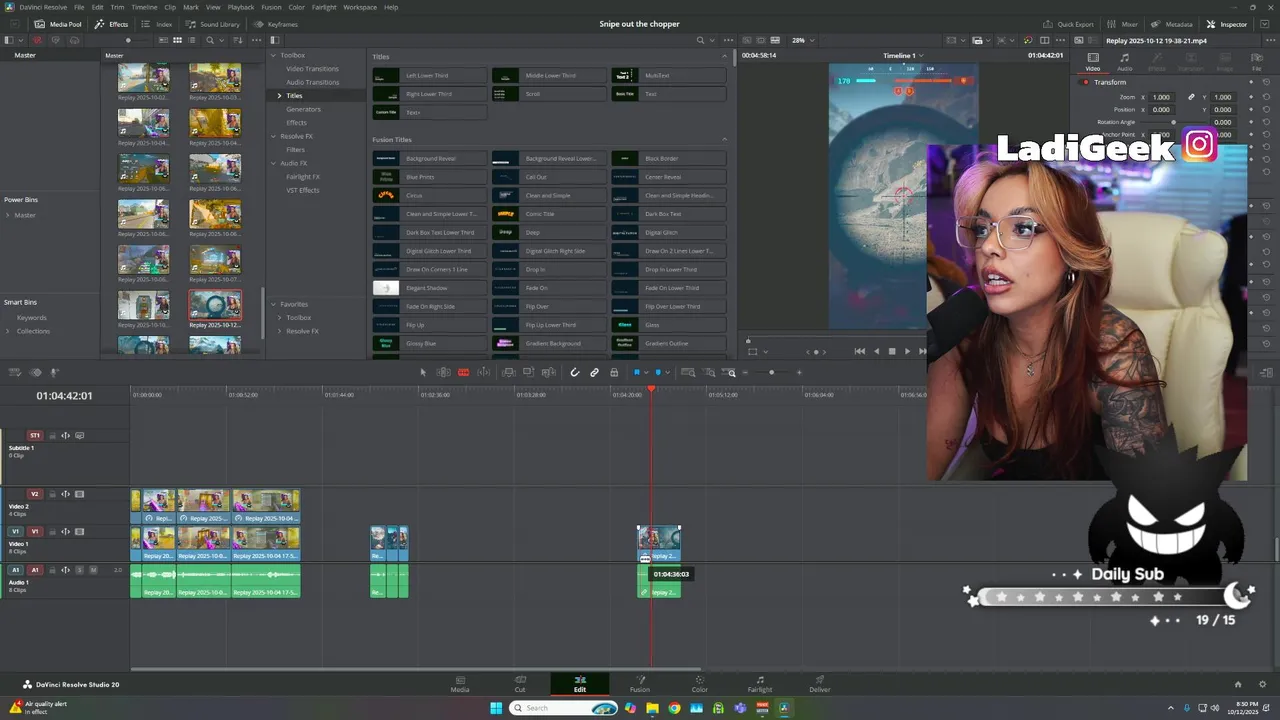The image size is (1280, 720).
Task: Toggle auto select on Video 1 track
Action: [65, 531]
